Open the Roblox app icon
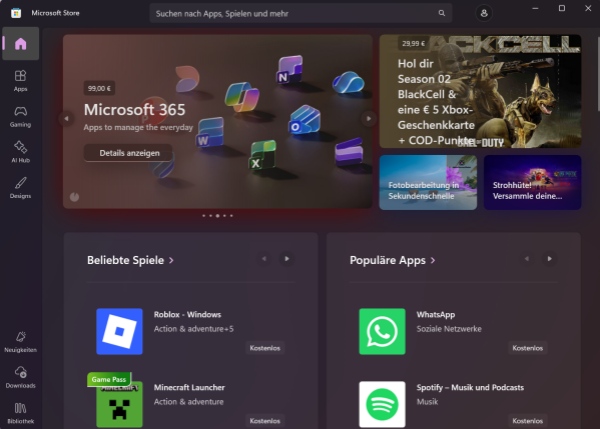The height and width of the screenshot is (429, 600). tap(119, 331)
